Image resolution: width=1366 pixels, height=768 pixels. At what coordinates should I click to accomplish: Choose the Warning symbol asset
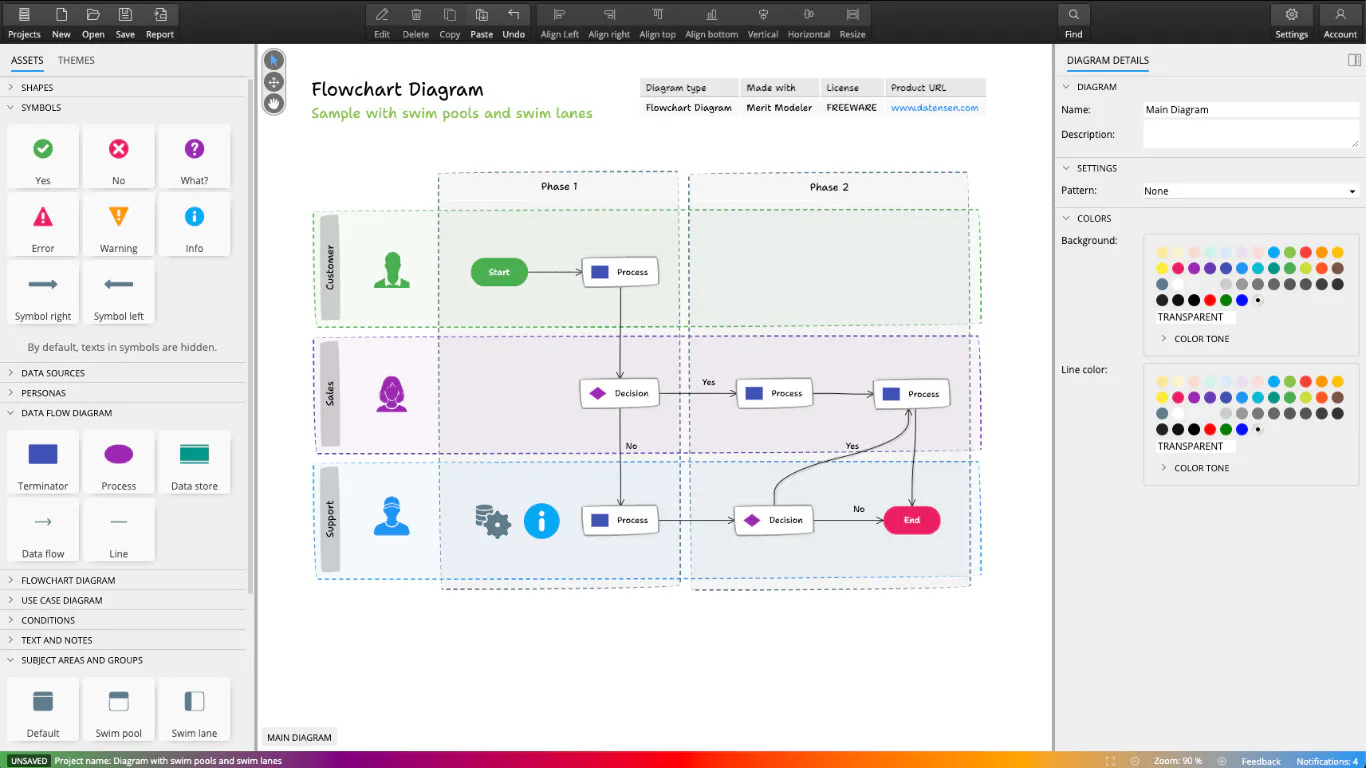[x=119, y=224]
